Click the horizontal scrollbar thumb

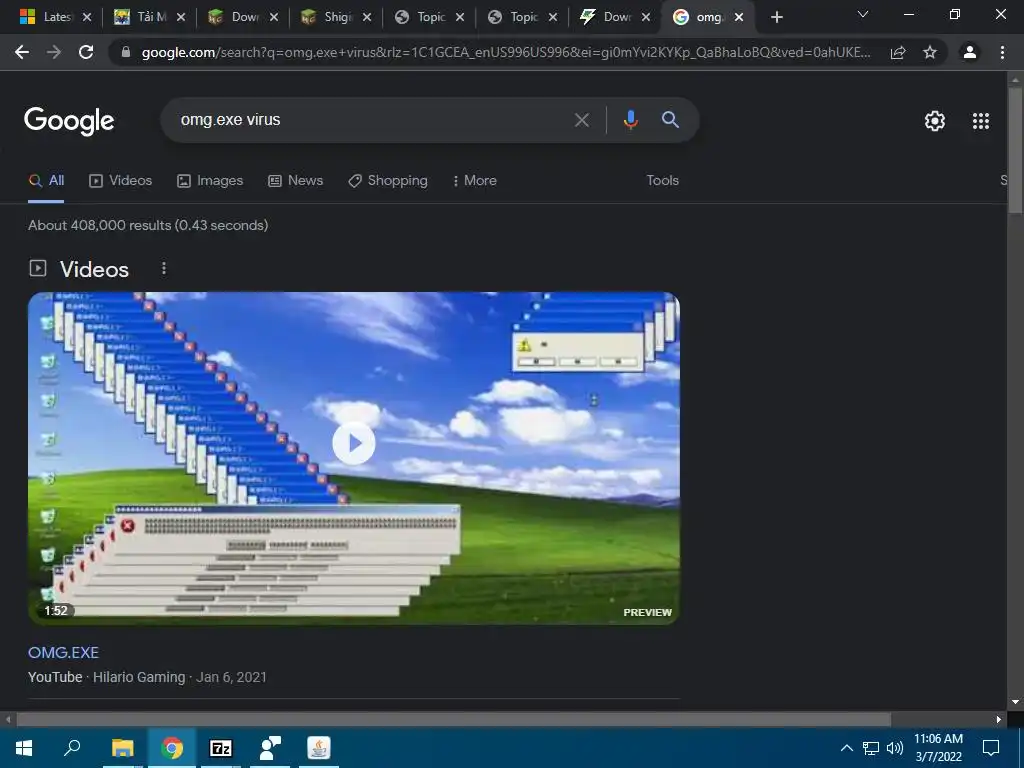454,719
